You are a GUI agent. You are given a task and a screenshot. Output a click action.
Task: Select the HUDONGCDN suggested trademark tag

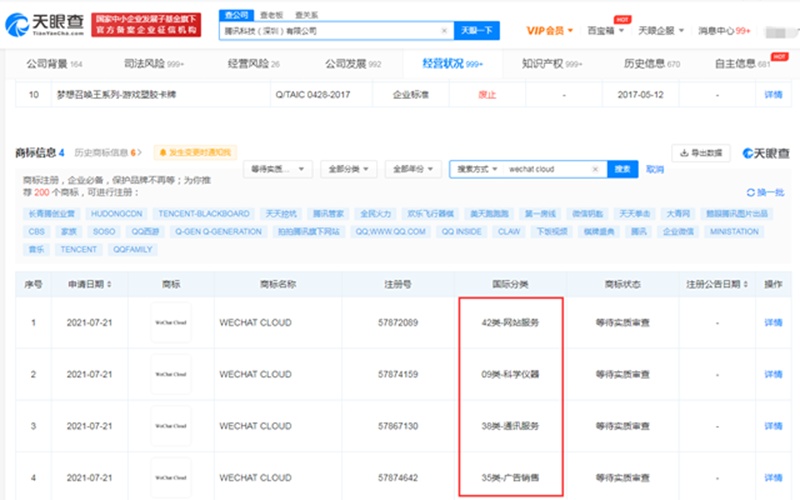116,213
